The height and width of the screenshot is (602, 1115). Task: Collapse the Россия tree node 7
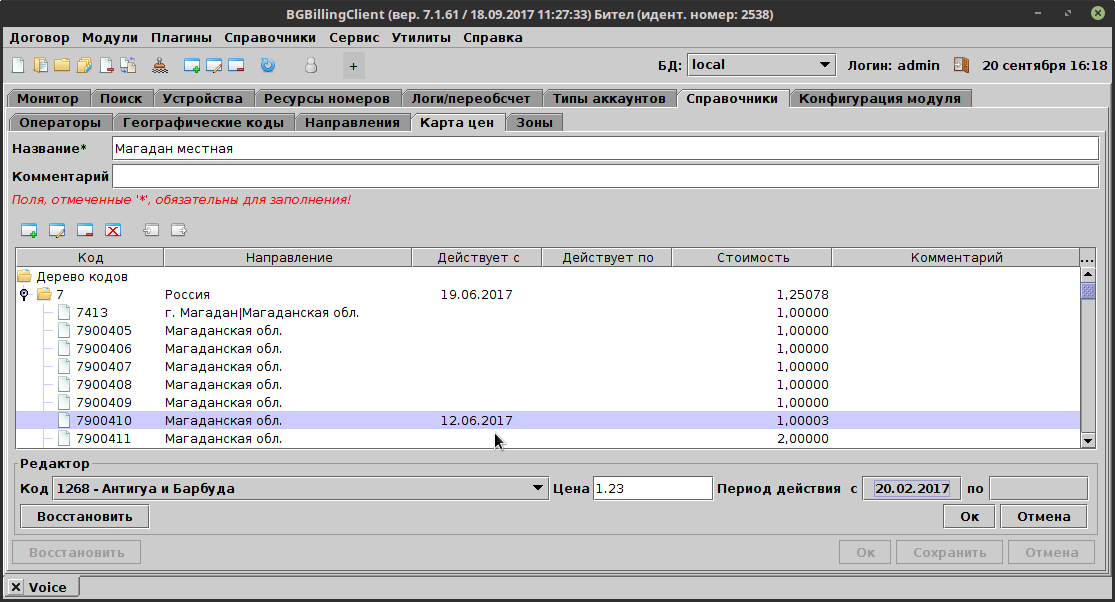[x=23, y=294]
